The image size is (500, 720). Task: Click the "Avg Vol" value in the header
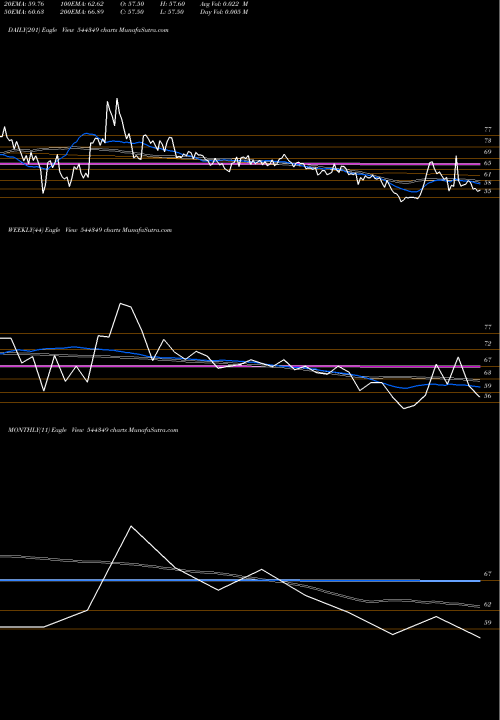coord(224,4)
